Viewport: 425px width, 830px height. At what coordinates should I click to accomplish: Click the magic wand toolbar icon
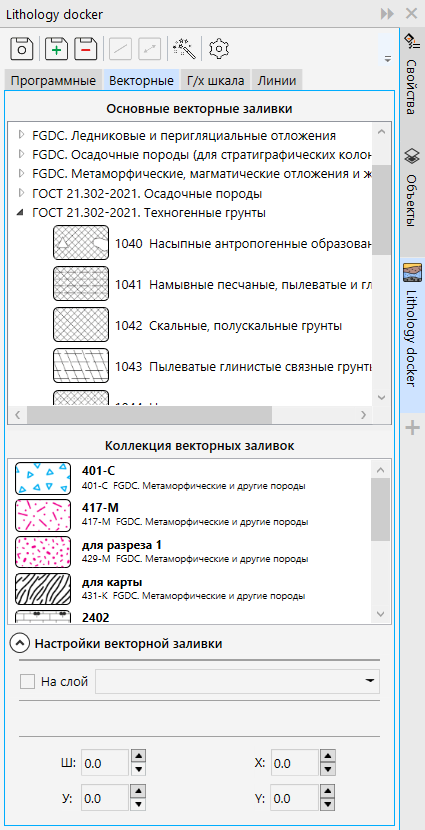pos(184,48)
